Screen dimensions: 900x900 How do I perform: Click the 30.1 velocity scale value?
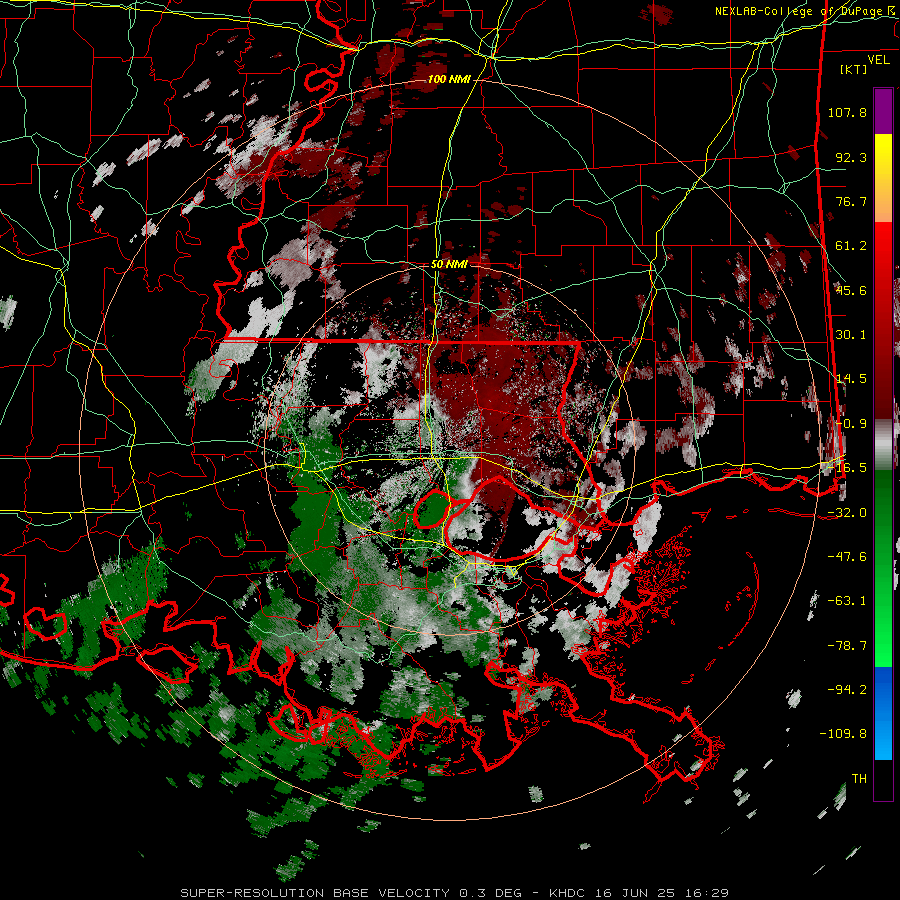851,335
